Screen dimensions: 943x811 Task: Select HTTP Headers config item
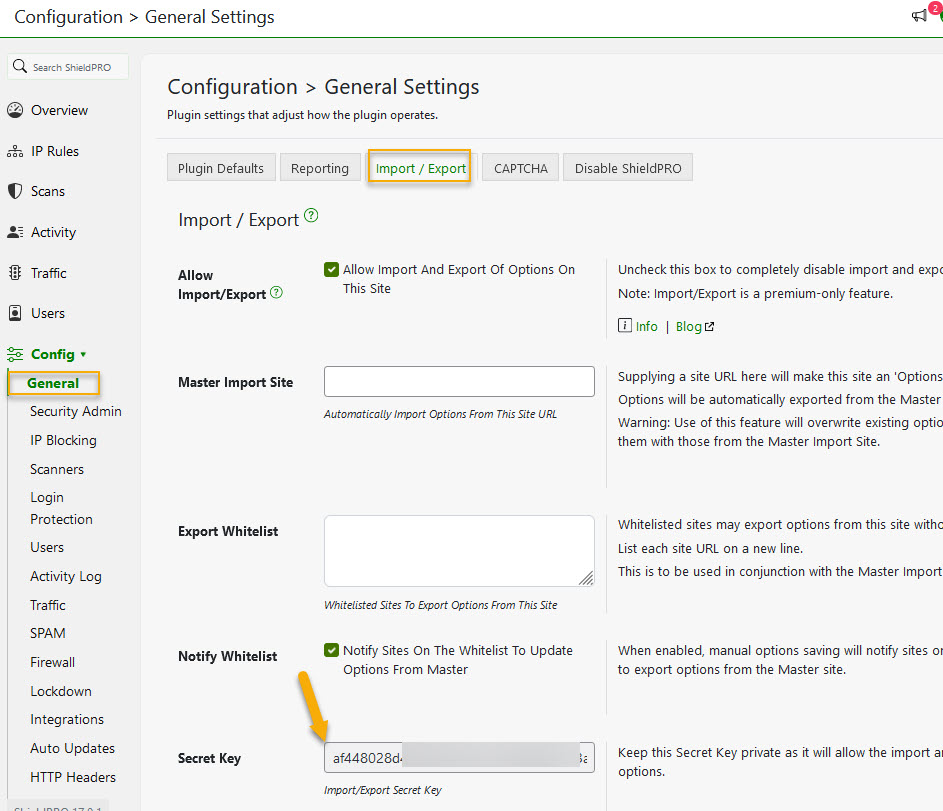coord(73,777)
